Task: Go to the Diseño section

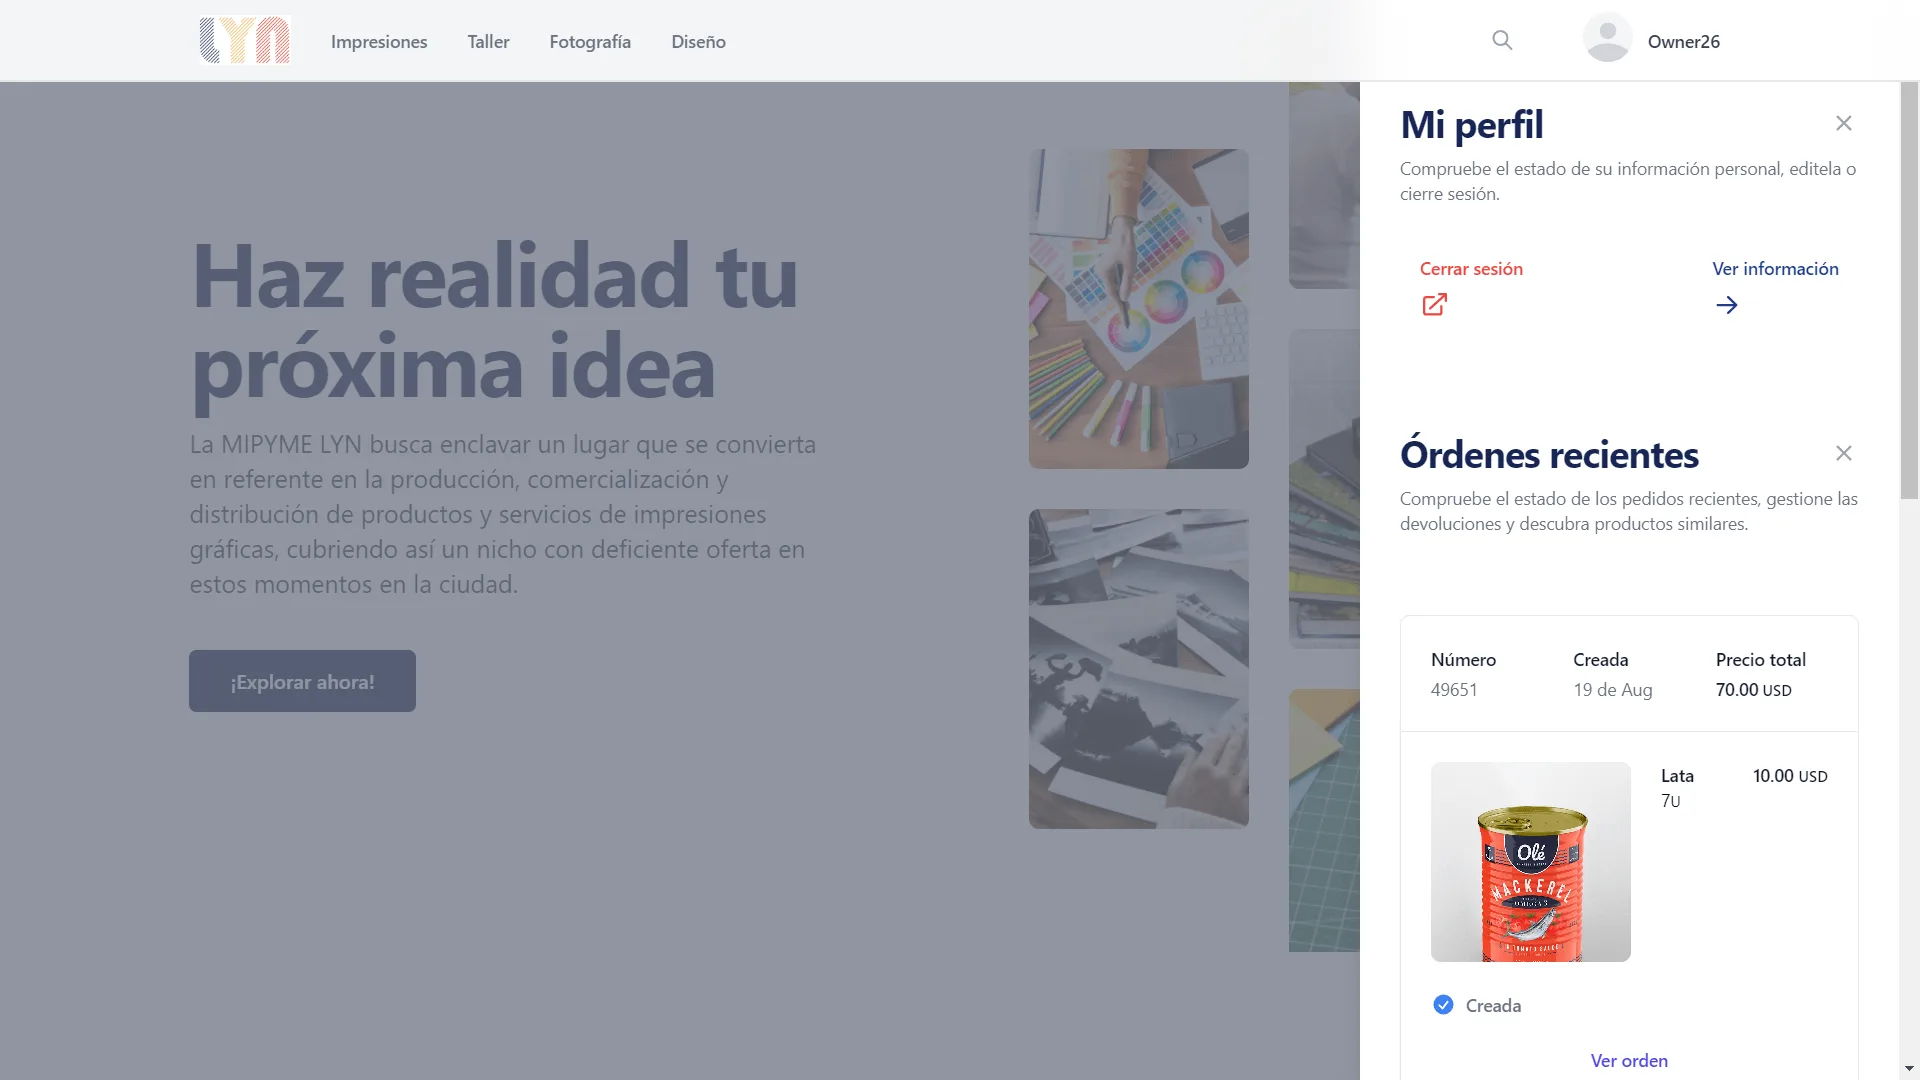Action: (x=698, y=41)
